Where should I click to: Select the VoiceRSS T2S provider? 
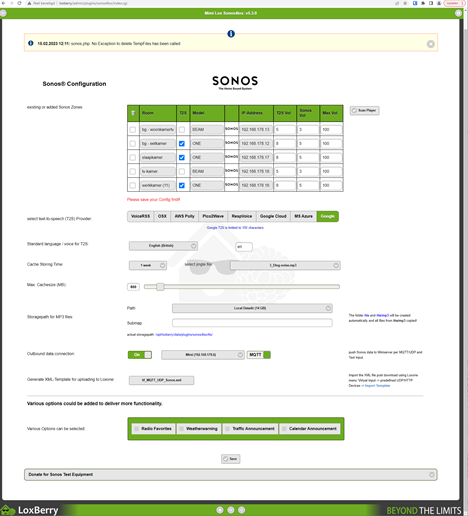pos(140,216)
